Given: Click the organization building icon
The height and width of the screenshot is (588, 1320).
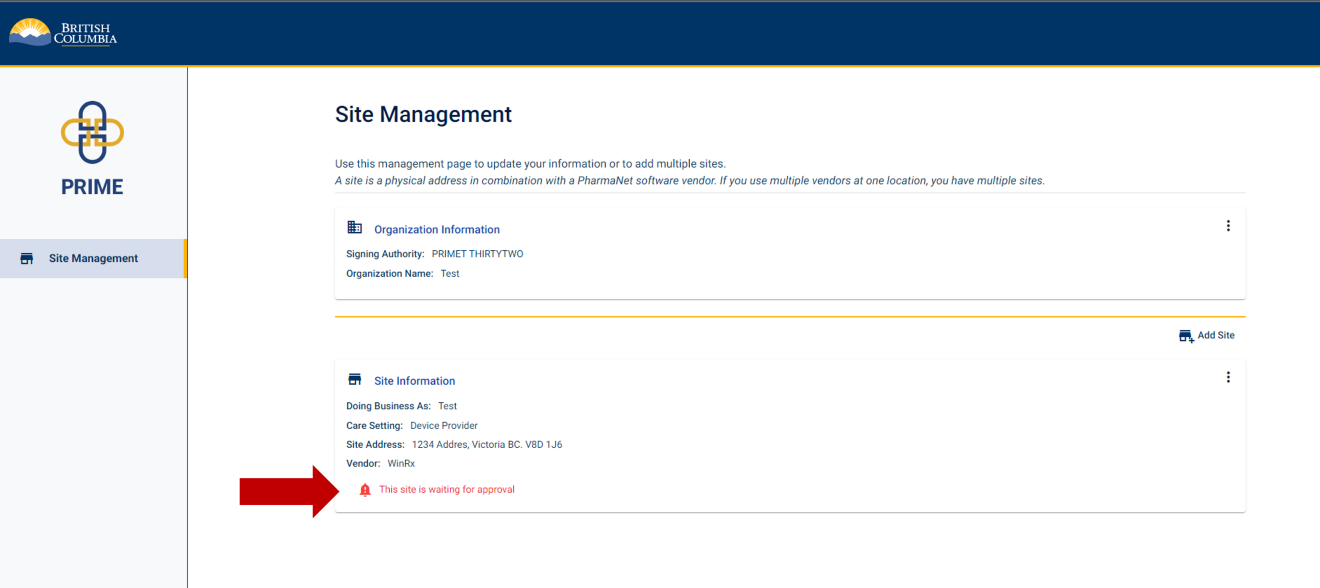Looking at the screenshot, I should 356,228.
